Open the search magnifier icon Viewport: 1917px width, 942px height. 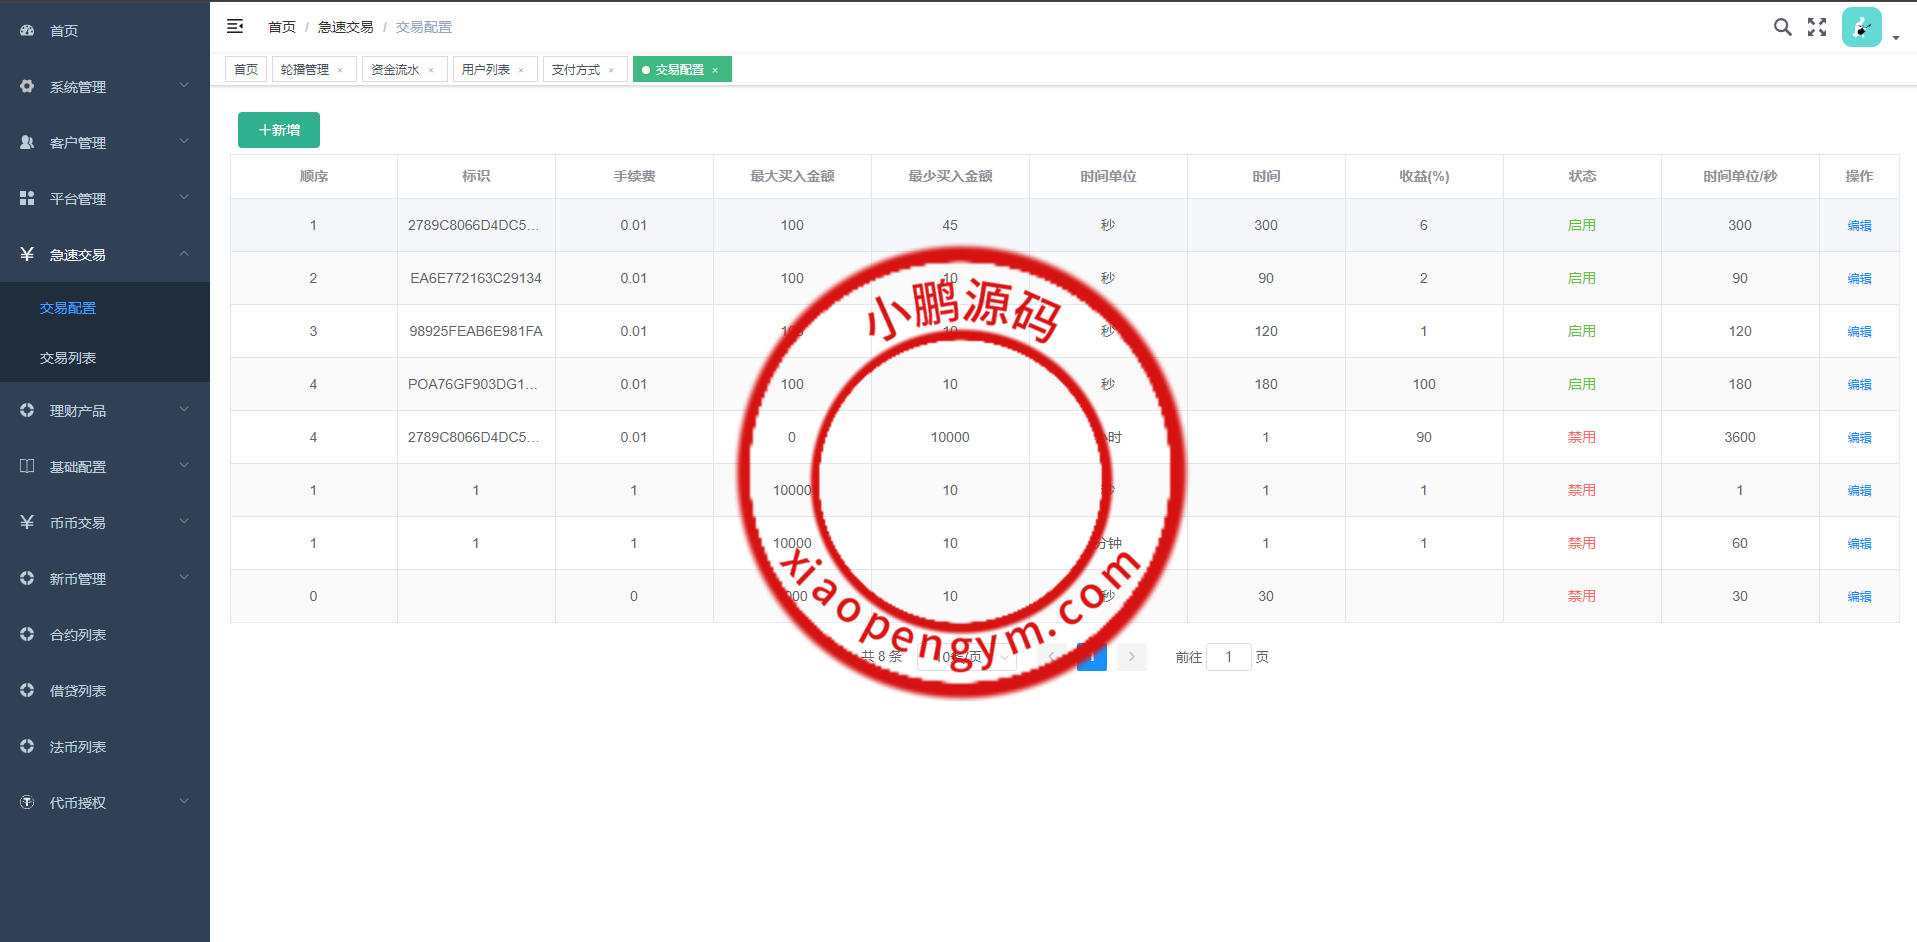(1782, 27)
